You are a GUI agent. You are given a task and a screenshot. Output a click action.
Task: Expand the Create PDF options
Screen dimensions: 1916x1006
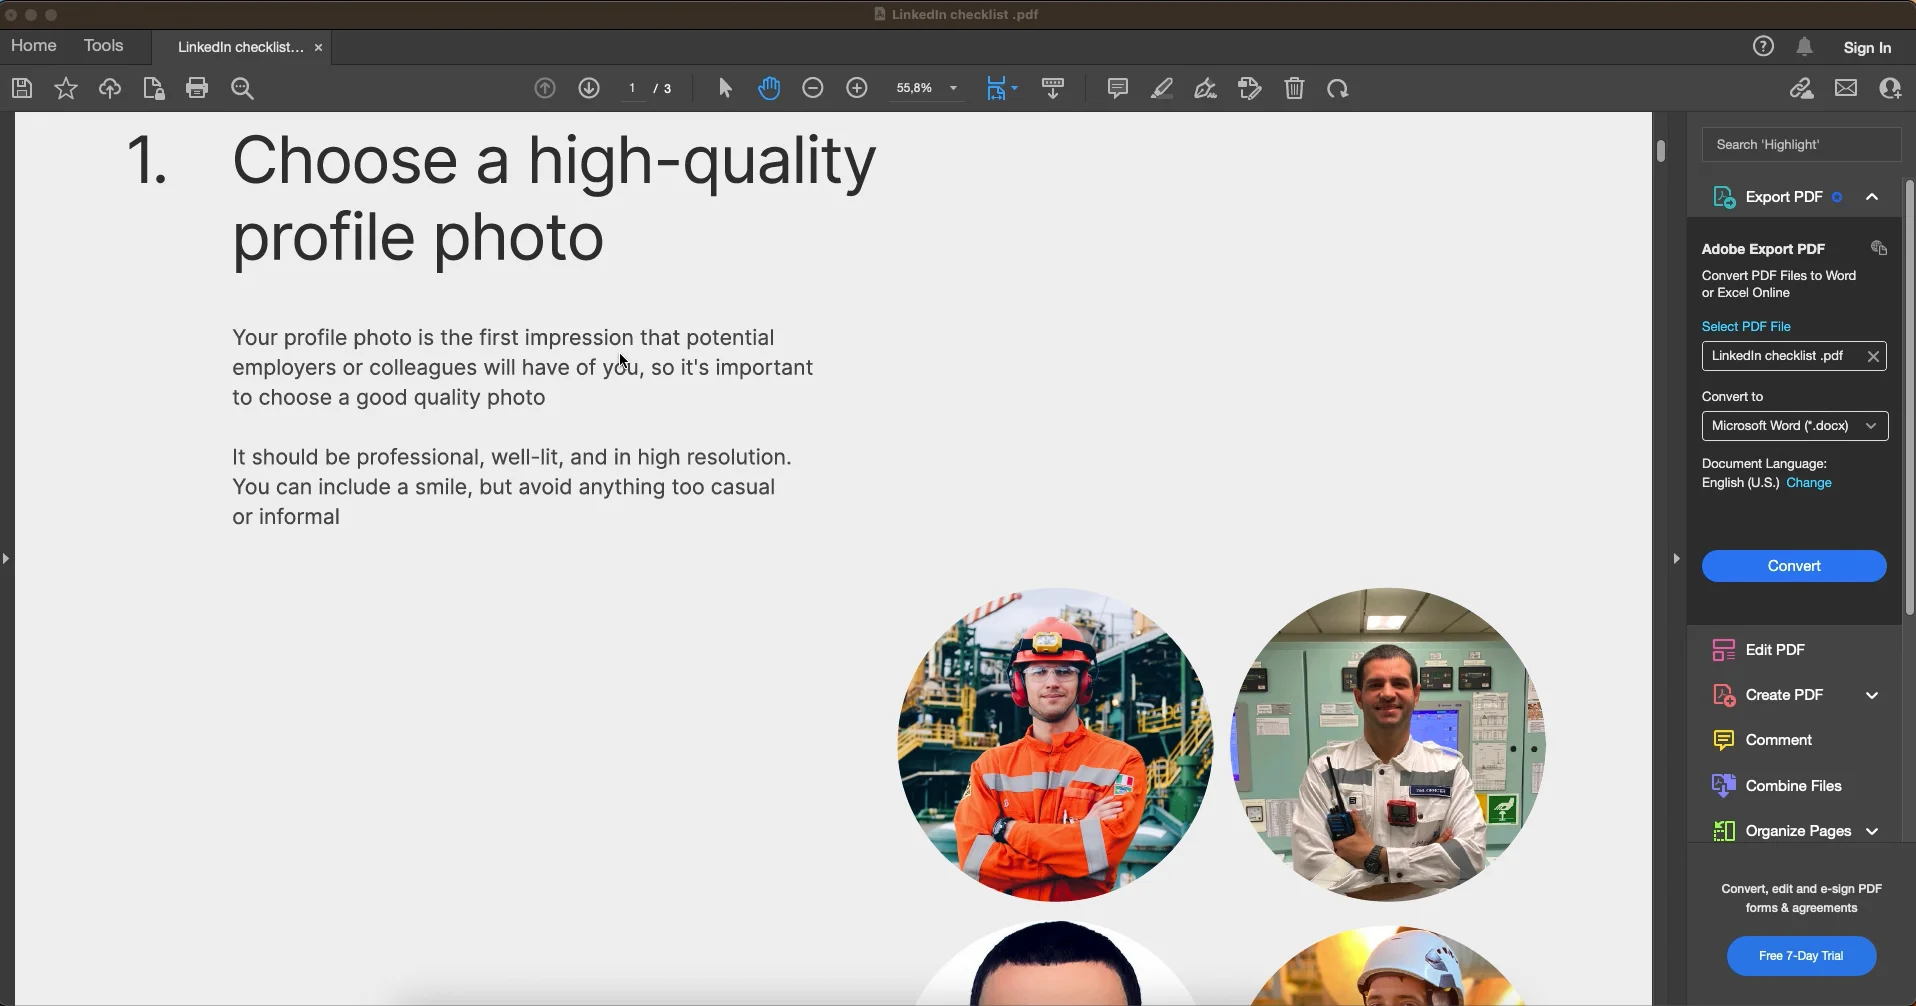coord(1872,695)
